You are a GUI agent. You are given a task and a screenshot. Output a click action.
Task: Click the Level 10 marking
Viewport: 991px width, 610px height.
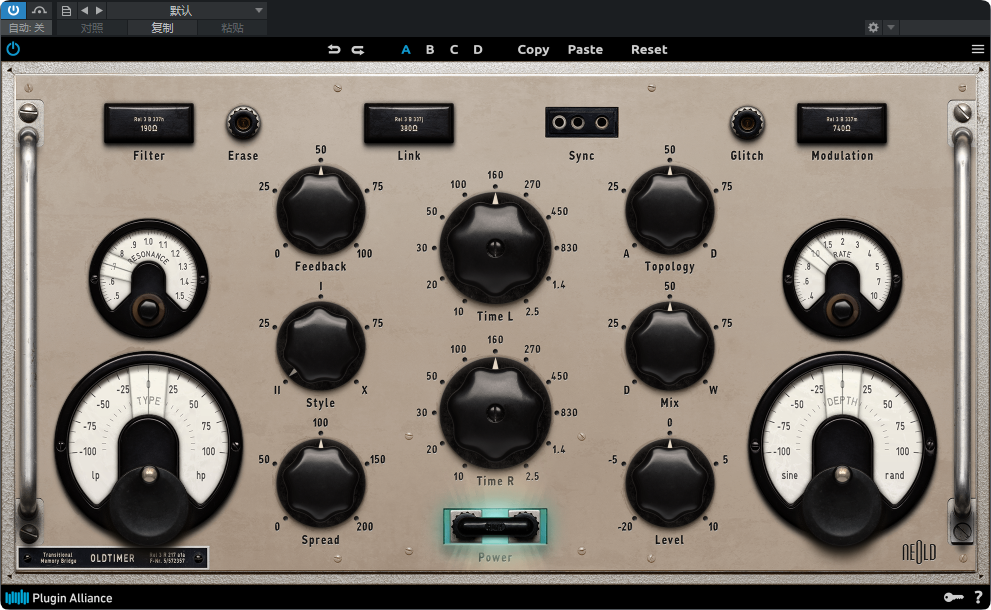coord(713,526)
